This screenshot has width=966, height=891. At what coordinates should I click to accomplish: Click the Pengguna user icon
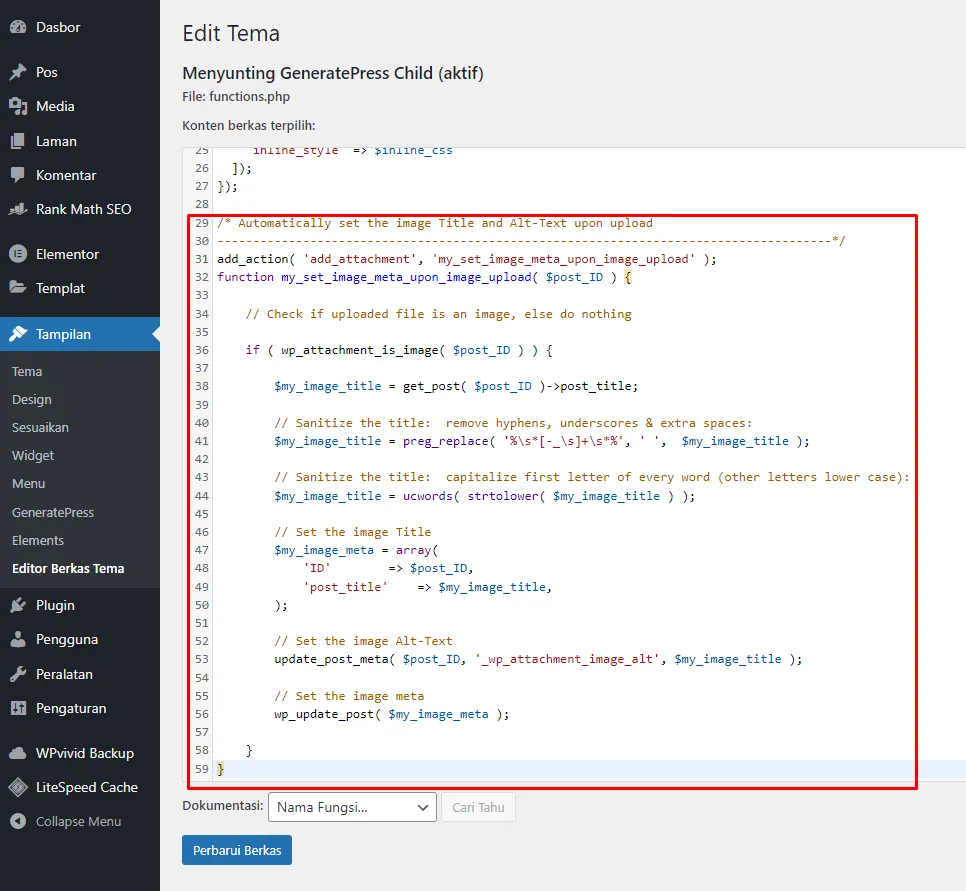(x=18, y=640)
